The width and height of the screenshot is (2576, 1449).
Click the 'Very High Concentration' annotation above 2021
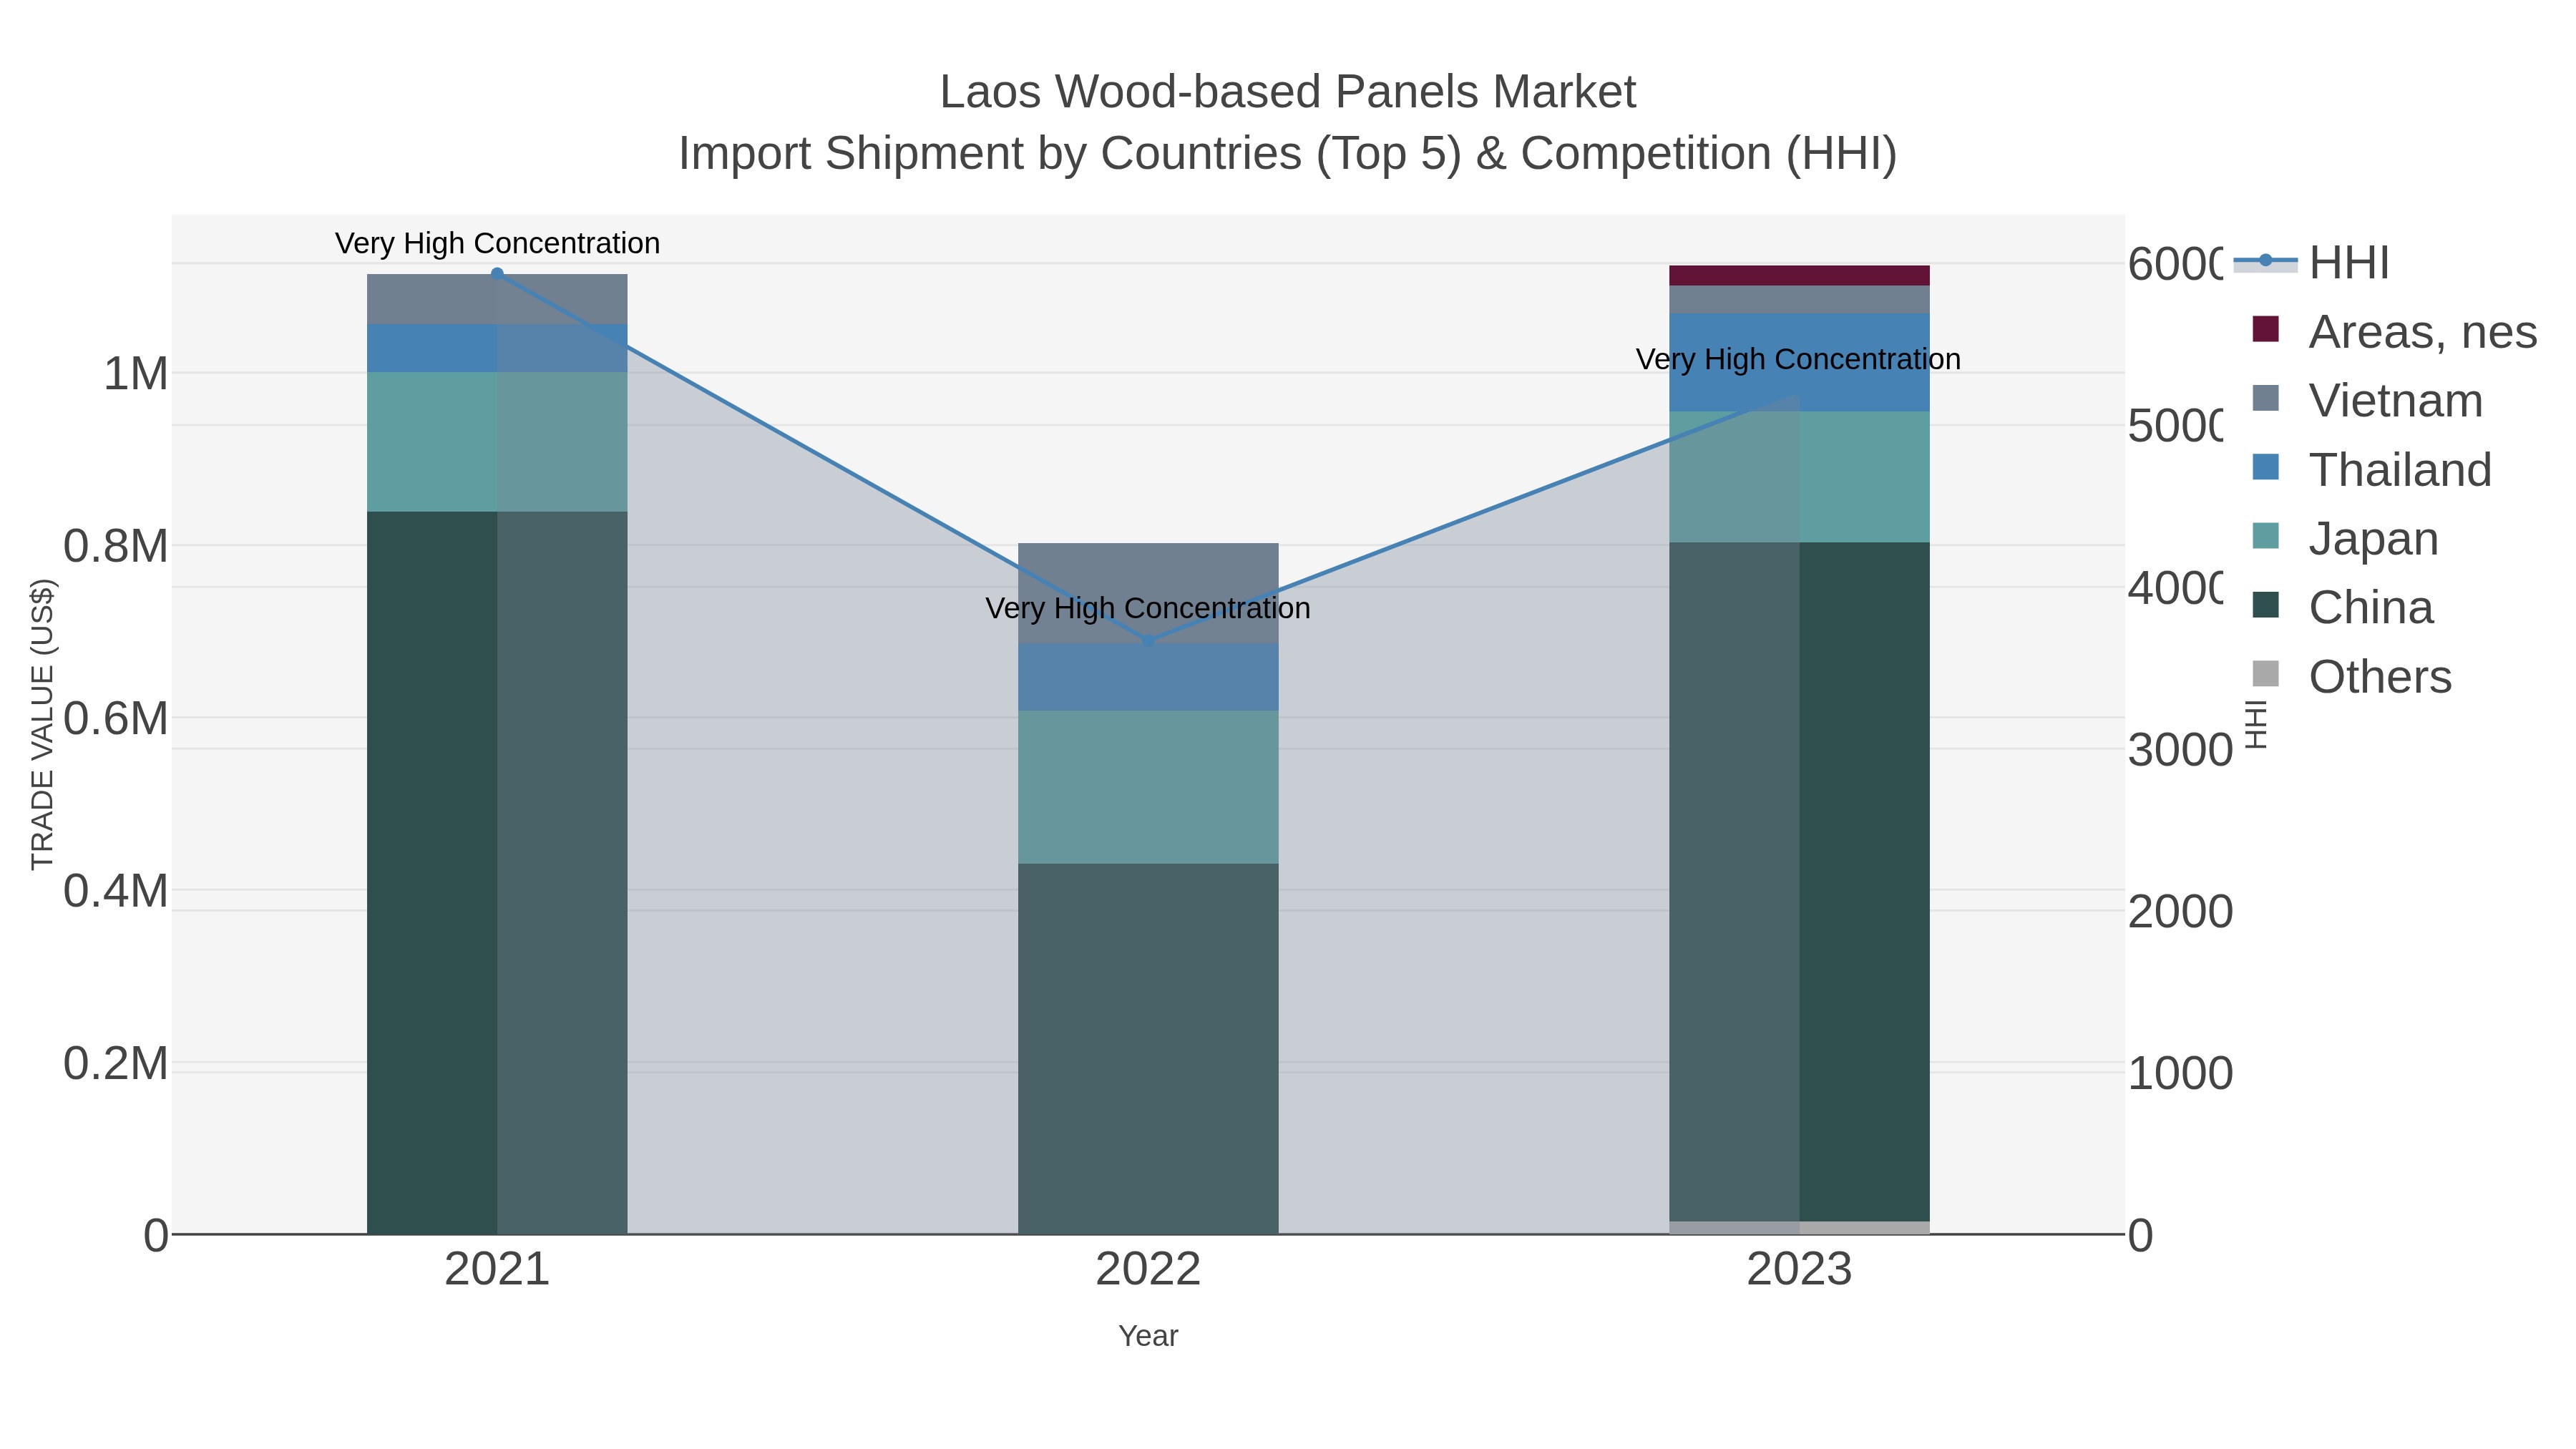(x=497, y=243)
